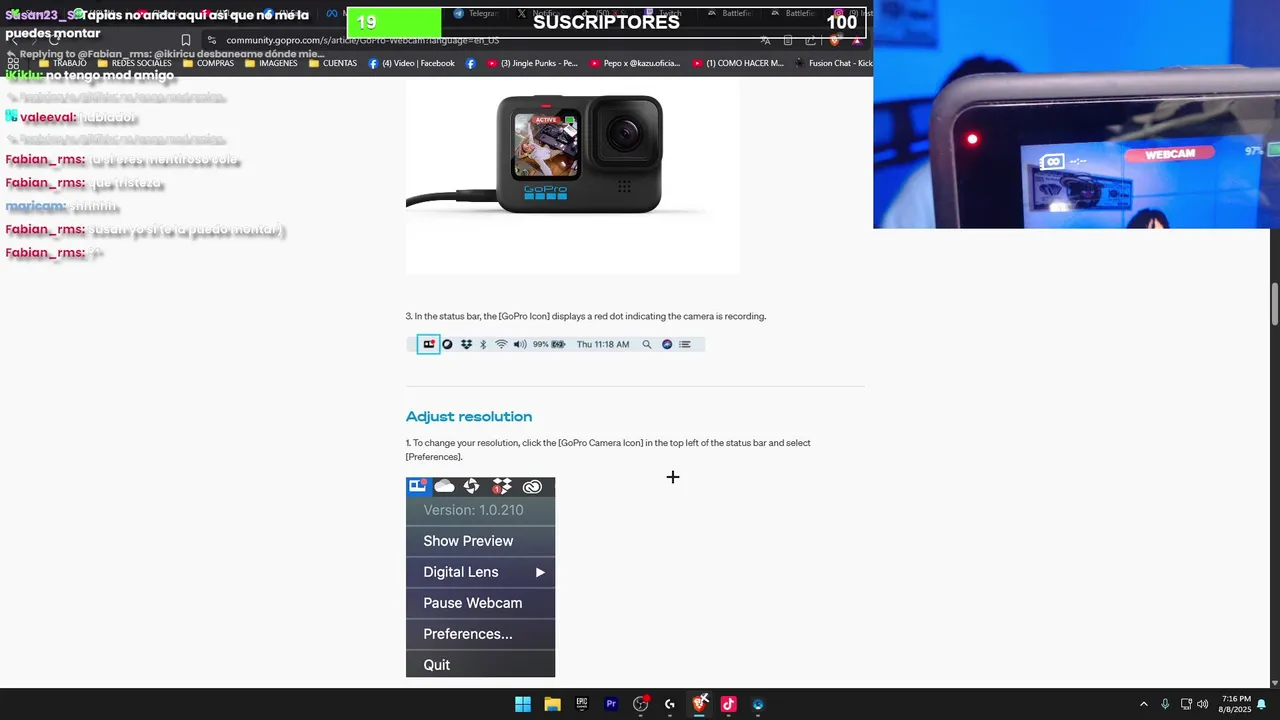Click the scrollbar down arrow
Image resolution: width=1280 pixels, height=720 pixels.
[1274, 683]
